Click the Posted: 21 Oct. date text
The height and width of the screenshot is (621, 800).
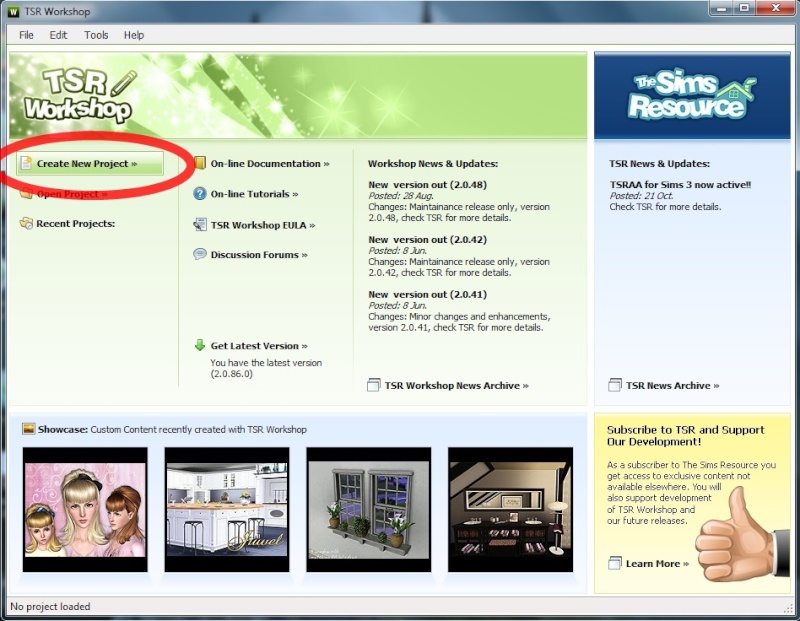point(641,195)
